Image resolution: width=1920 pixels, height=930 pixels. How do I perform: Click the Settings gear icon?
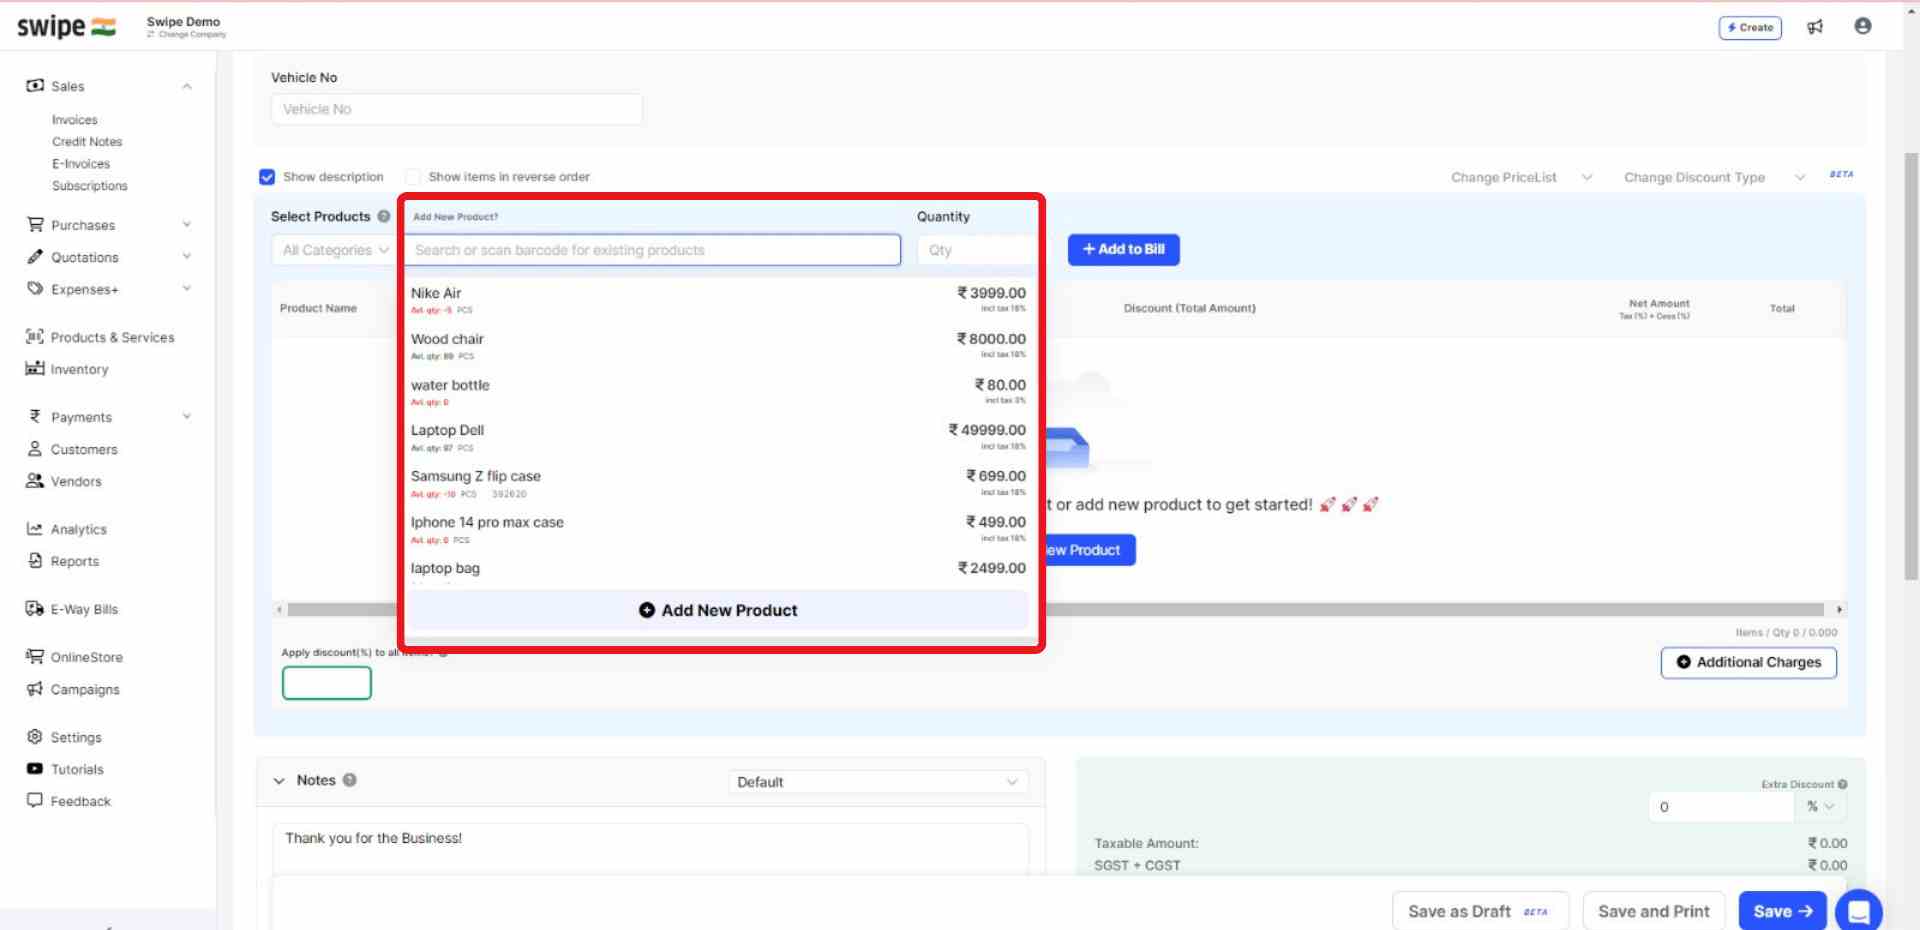coord(35,737)
